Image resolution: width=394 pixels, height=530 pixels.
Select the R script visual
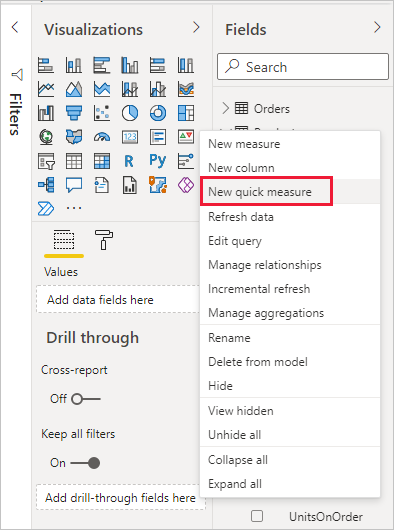[x=130, y=161]
